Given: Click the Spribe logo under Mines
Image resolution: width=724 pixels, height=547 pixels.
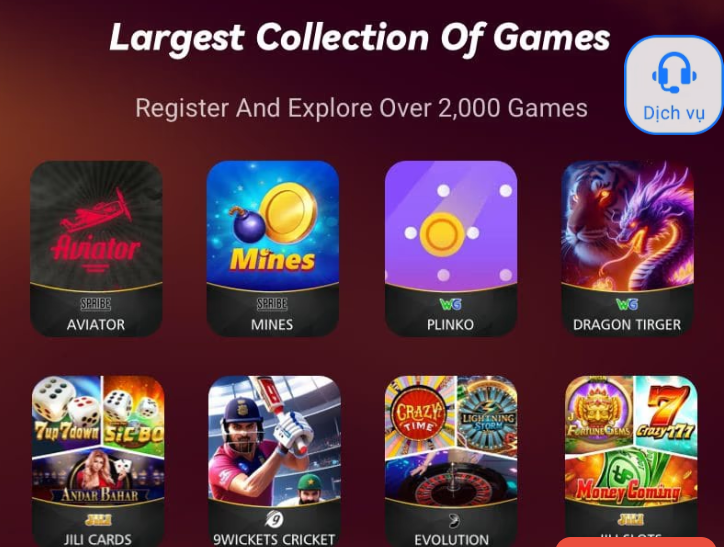Looking at the screenshot, I should (x=272, y=303).
